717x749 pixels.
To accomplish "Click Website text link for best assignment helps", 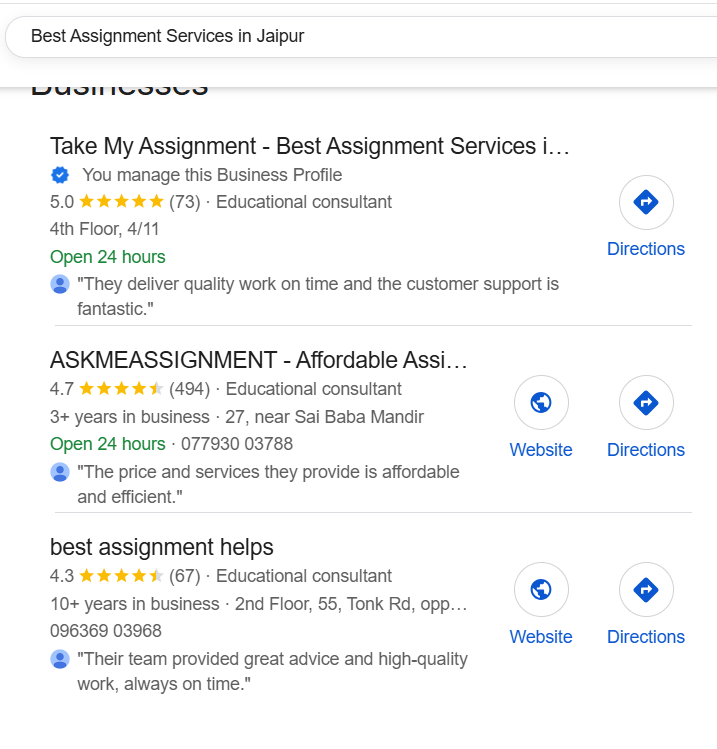I will coord(541,637).
